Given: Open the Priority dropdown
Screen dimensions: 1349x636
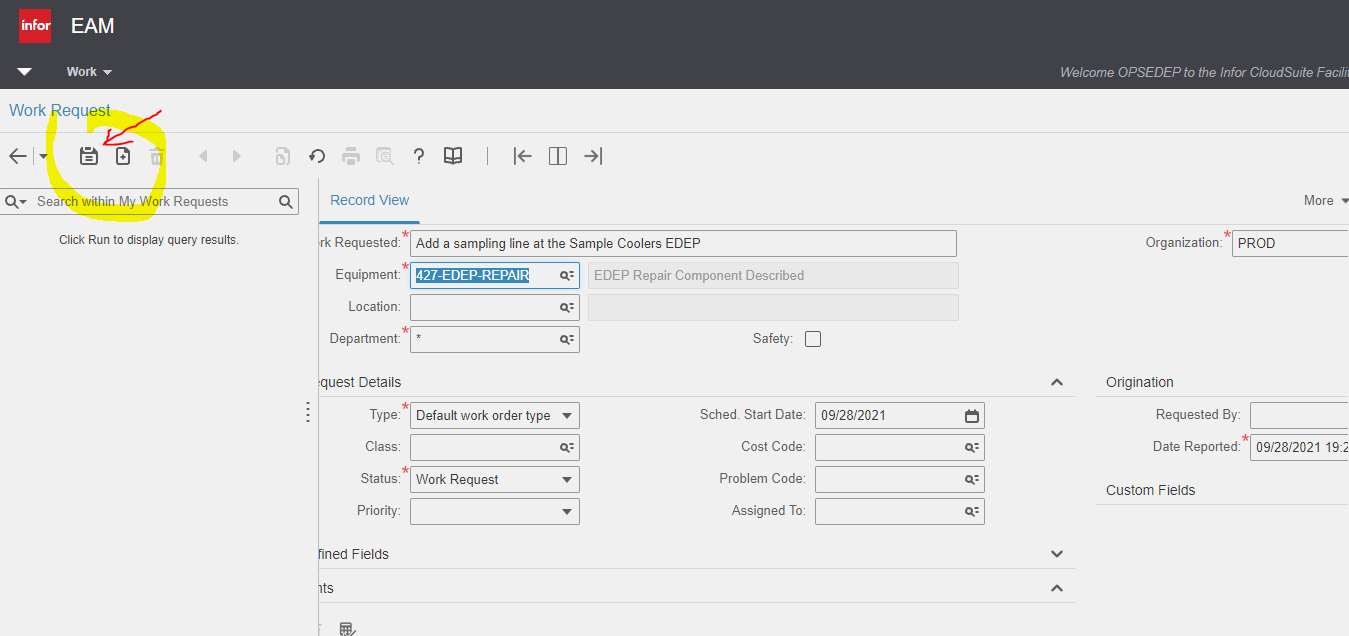Looking at the screenshot, I should click(567, 511).
